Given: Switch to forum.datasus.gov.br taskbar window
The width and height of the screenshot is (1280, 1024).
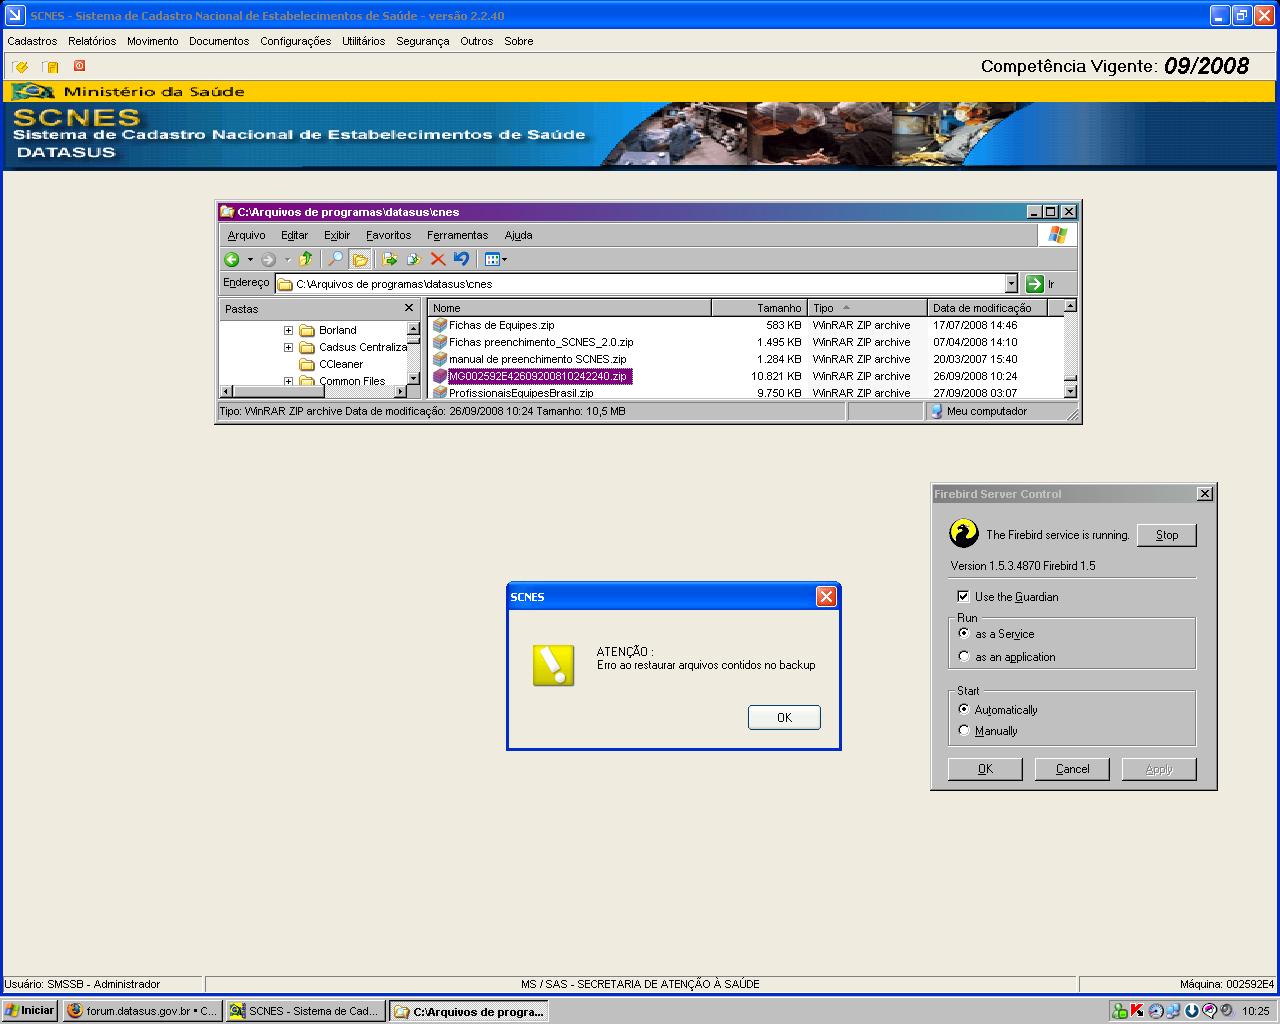Looking at the screenshot, I should point(142,1011).
